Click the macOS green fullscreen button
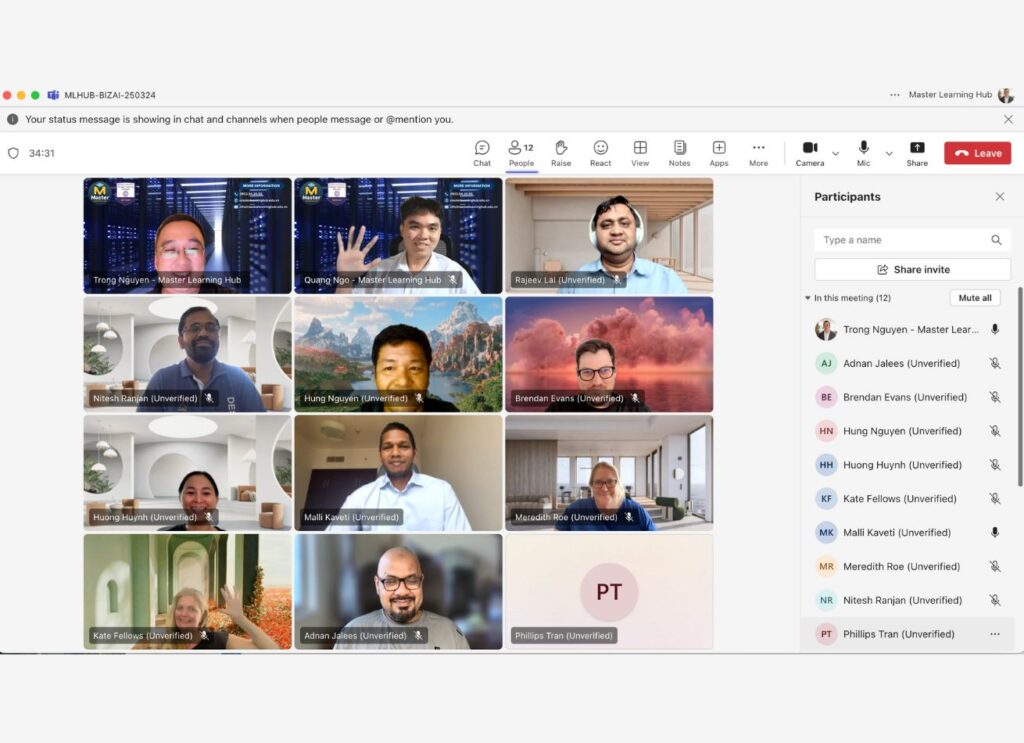 35,95
